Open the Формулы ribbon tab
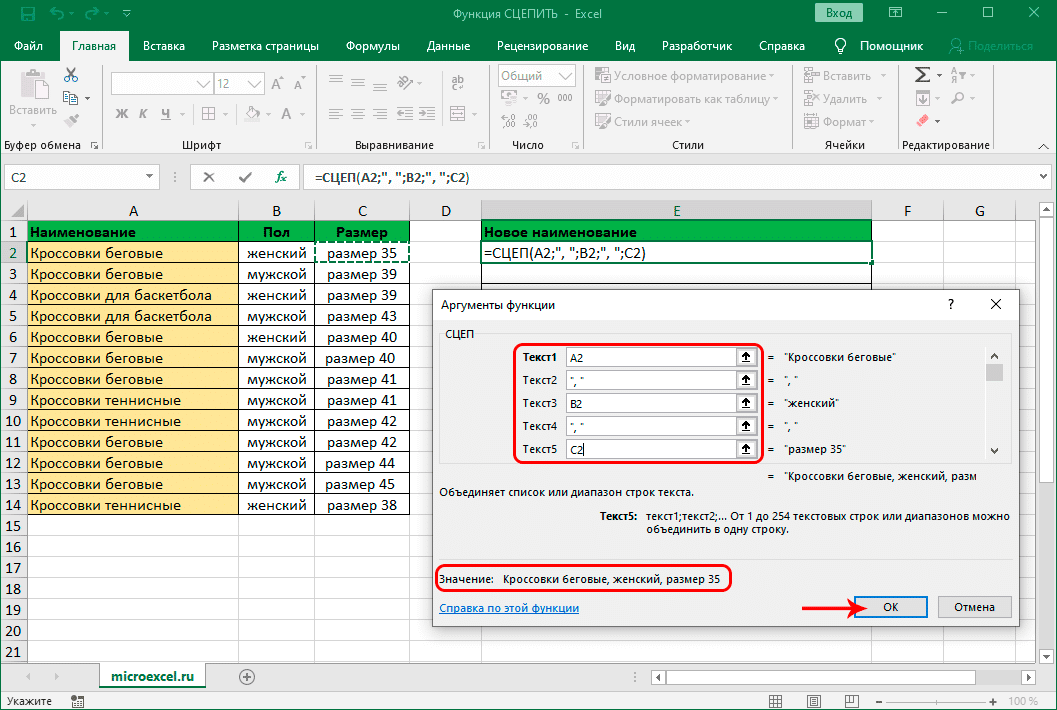Image resolution: width=1057 pixels, height=710 pixels. pos(372,46)
